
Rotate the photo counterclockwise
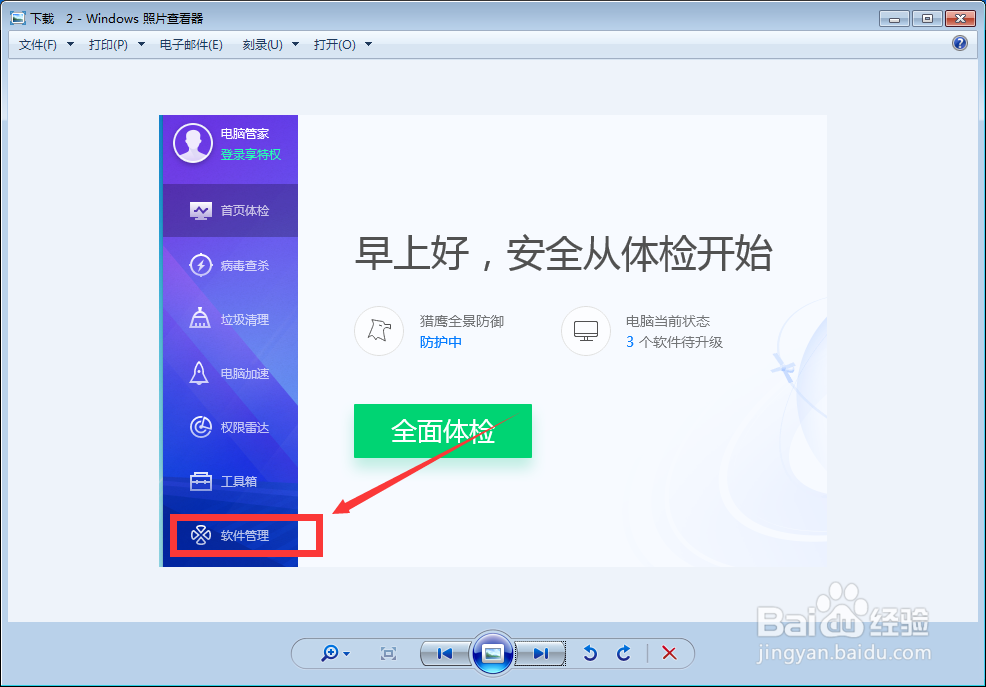(590, 654)
